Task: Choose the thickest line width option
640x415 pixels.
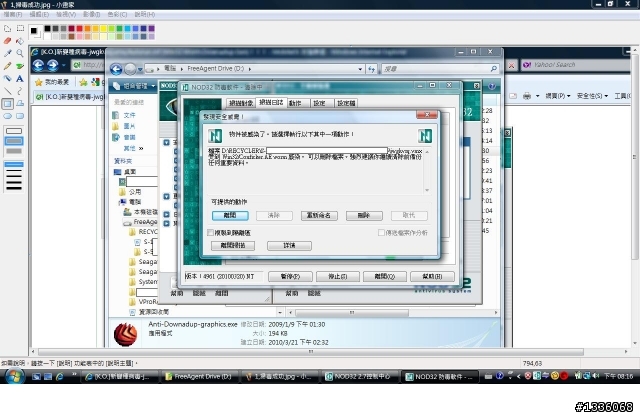Action: 14,188
